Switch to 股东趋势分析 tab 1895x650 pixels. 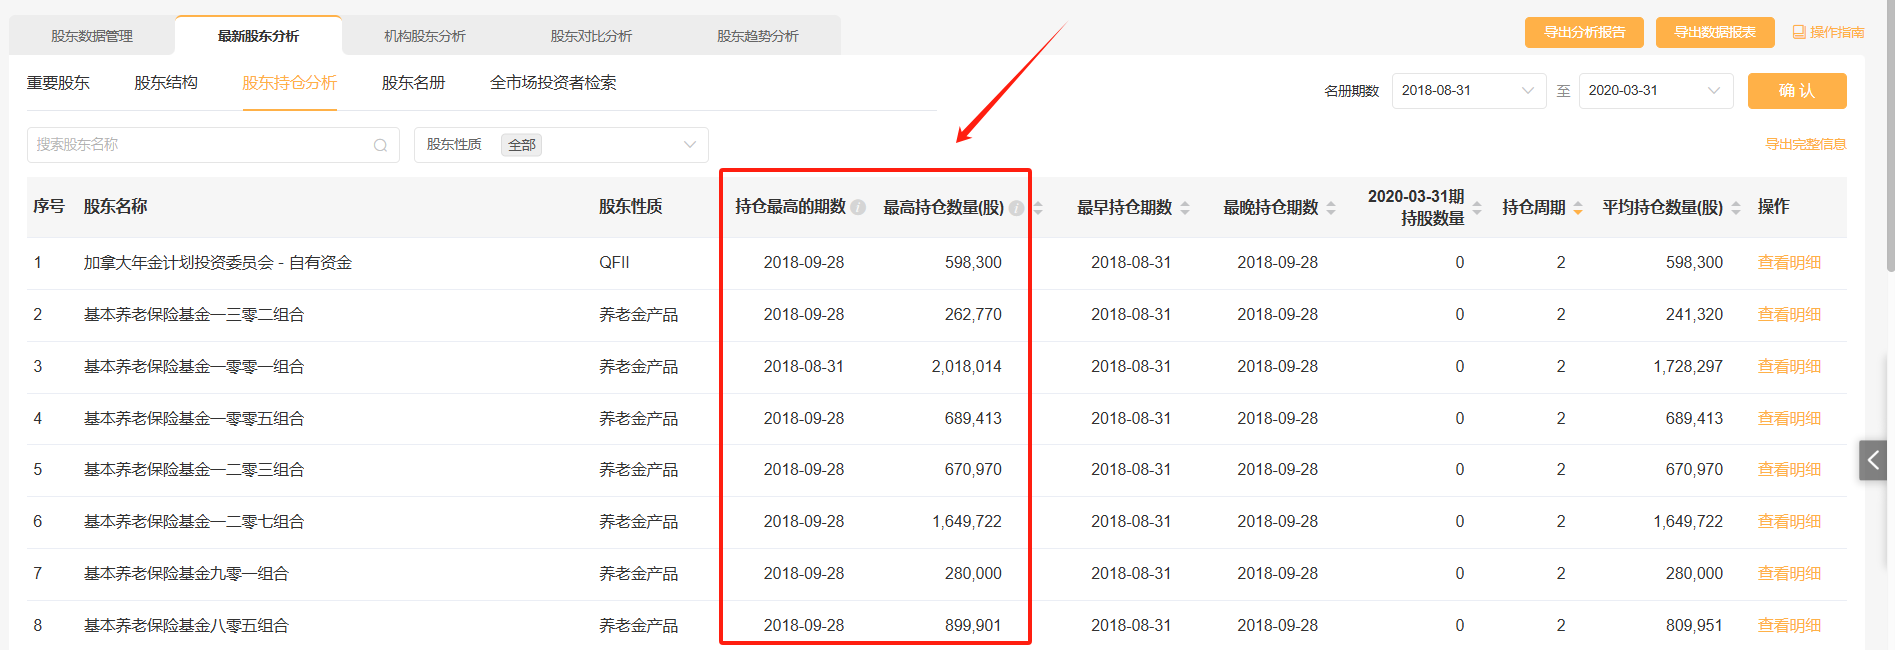click(x=757, y=36)
